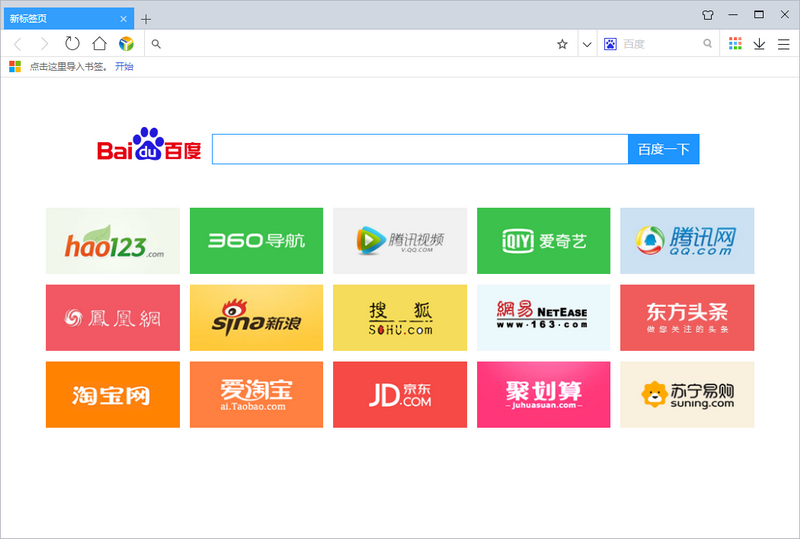Expand the address bar history dropdown arrow

coord(587,44)
